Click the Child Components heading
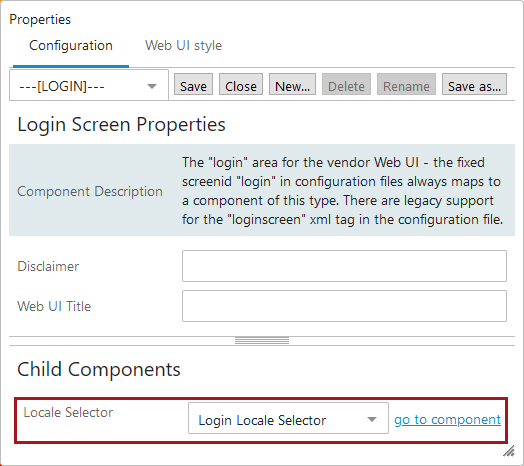Image resolution: width=524 pixels, height=466 pixels. point(99,369)
